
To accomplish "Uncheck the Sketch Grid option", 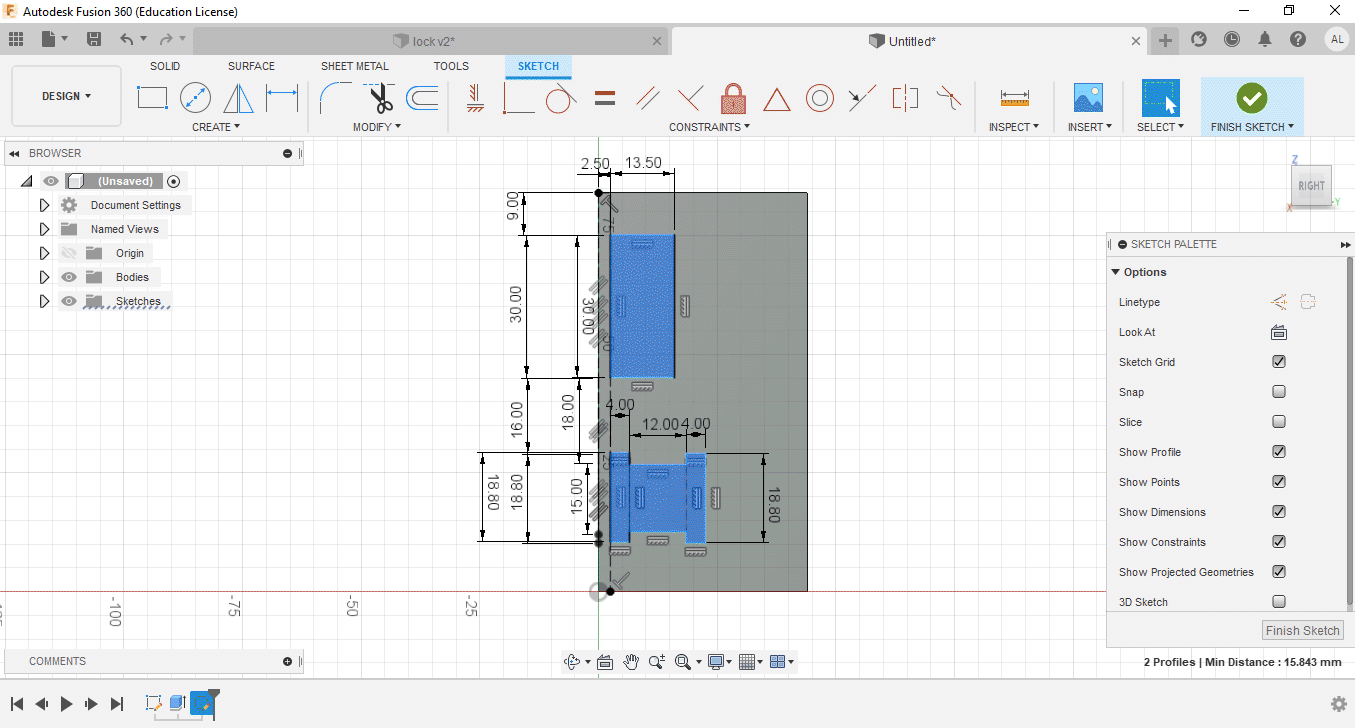I will pos(1278,362).
